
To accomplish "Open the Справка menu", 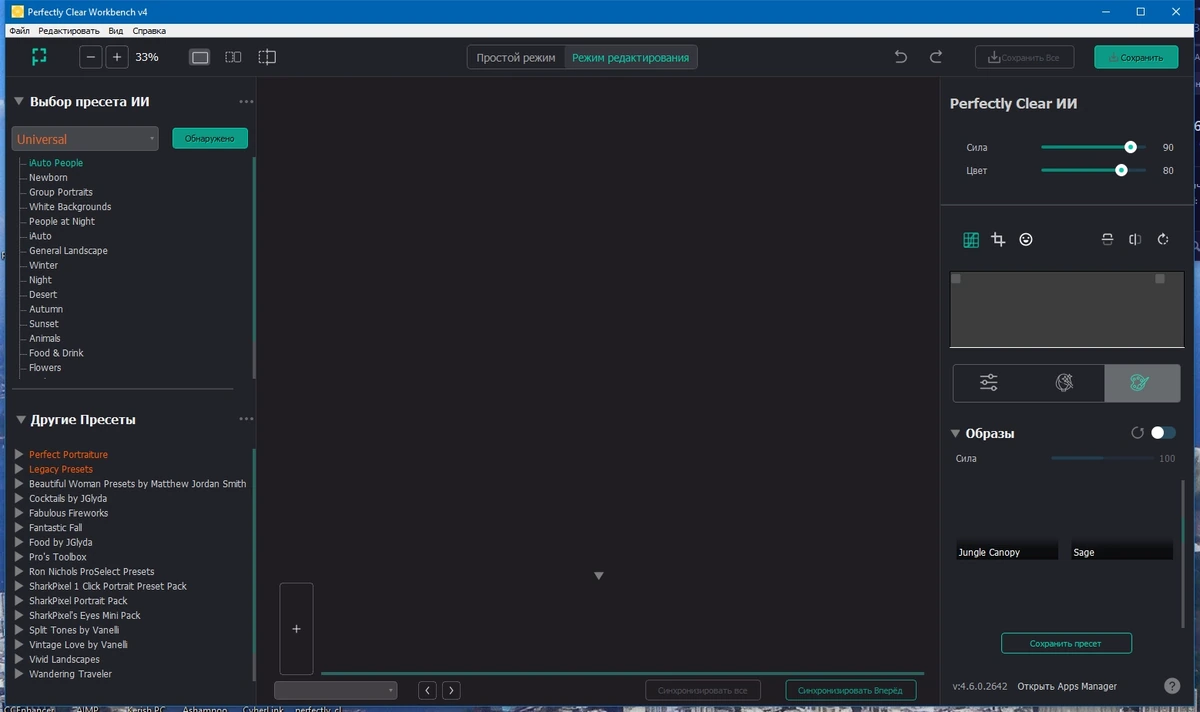I will coord(149,31).
